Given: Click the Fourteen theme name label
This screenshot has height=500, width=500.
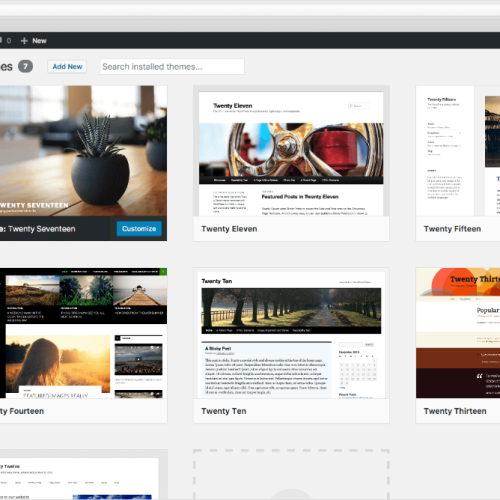Looking at the screenshot, I should pyautogui.click(x=22, y=411).
